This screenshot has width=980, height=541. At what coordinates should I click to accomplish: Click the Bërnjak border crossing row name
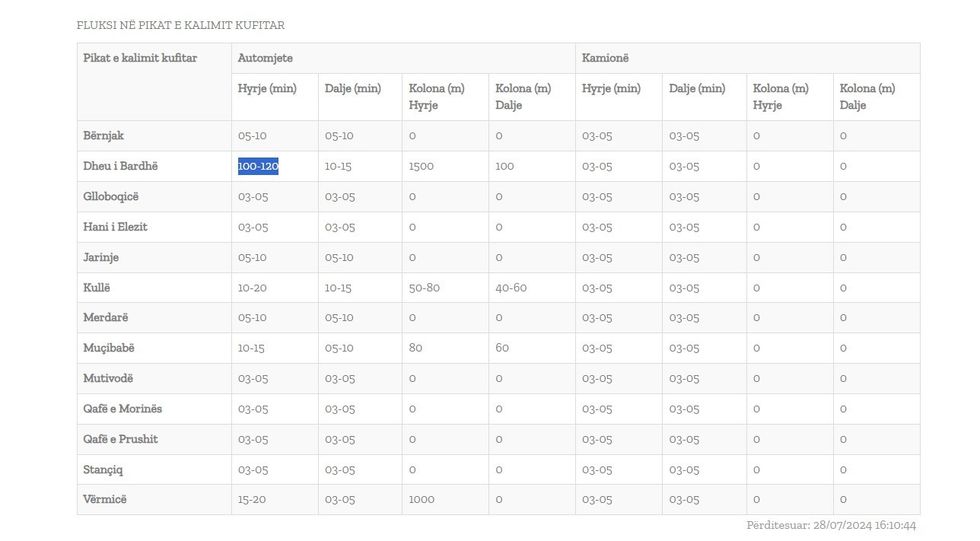coord(104,136)
